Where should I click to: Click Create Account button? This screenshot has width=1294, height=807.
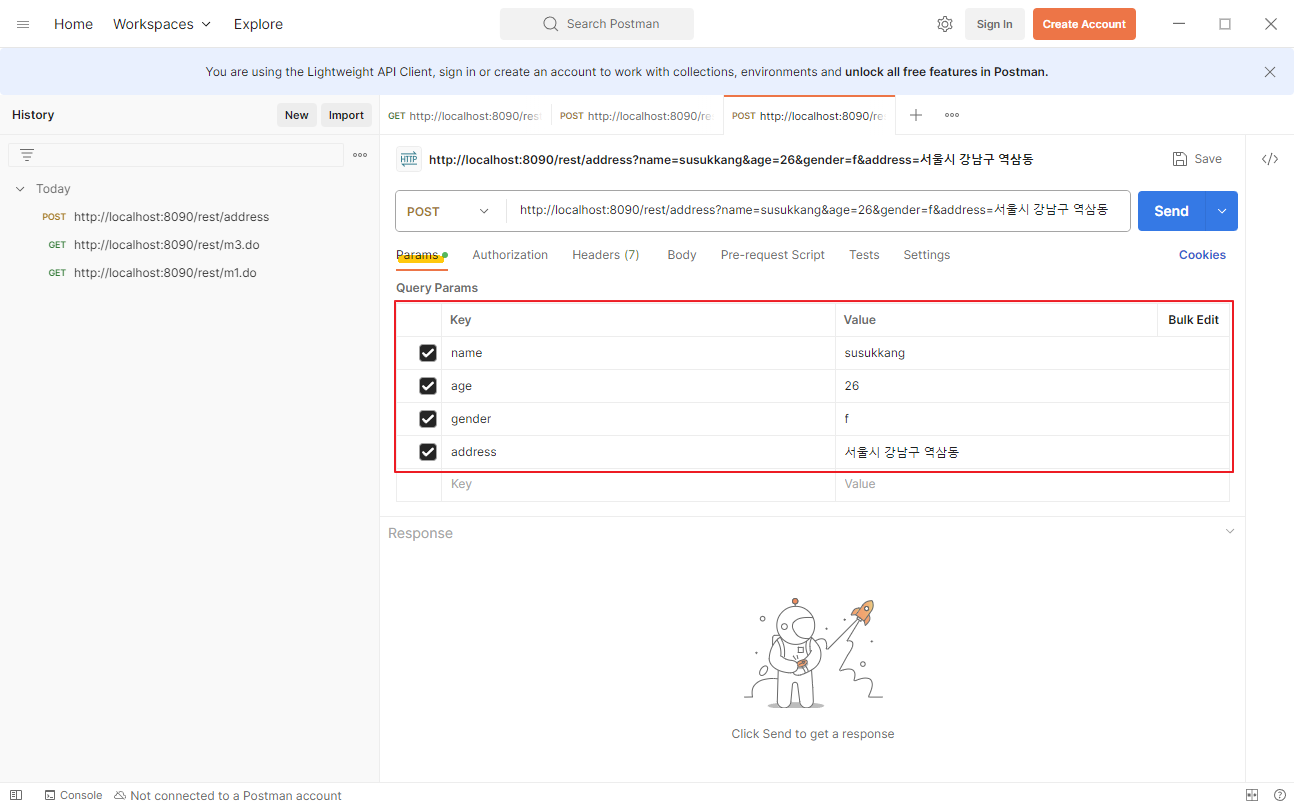[1084, 24]
